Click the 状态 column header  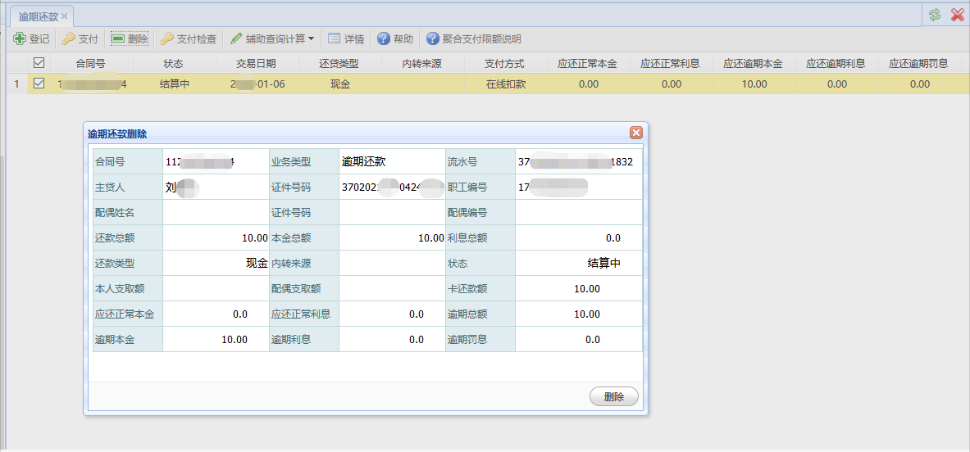pos(173,63)
